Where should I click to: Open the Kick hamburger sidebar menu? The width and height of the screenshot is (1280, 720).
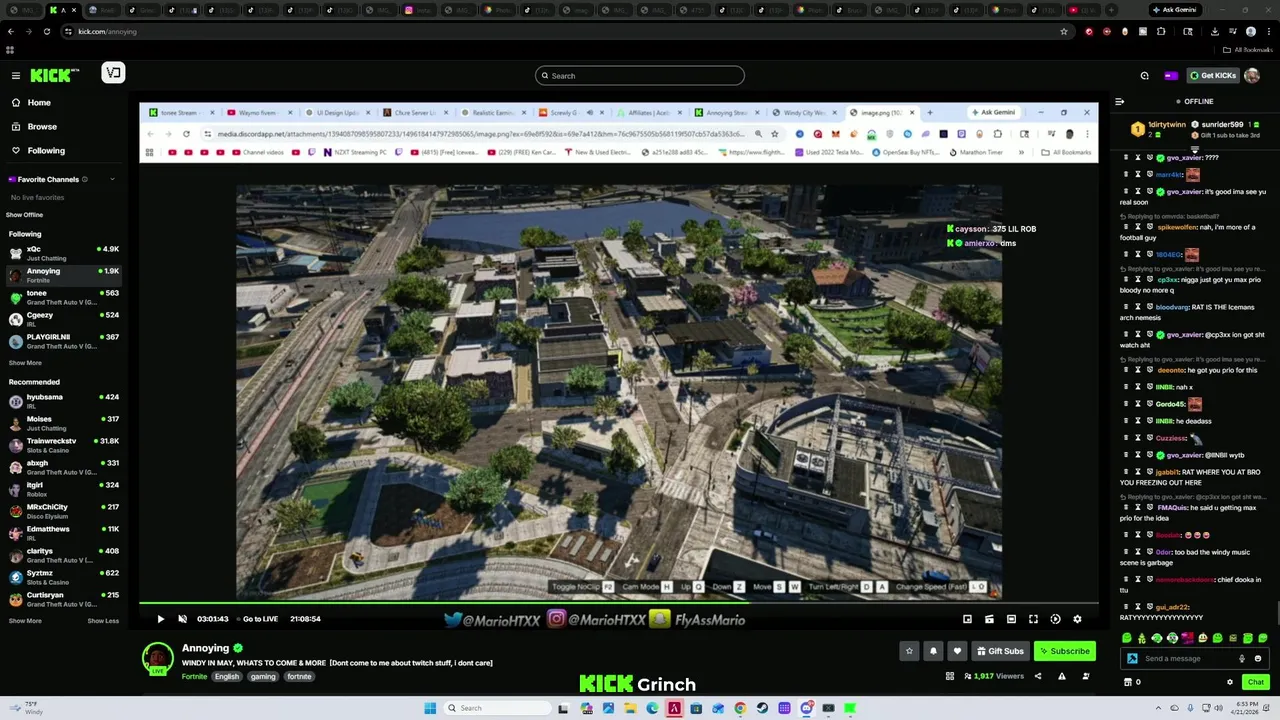16,76
